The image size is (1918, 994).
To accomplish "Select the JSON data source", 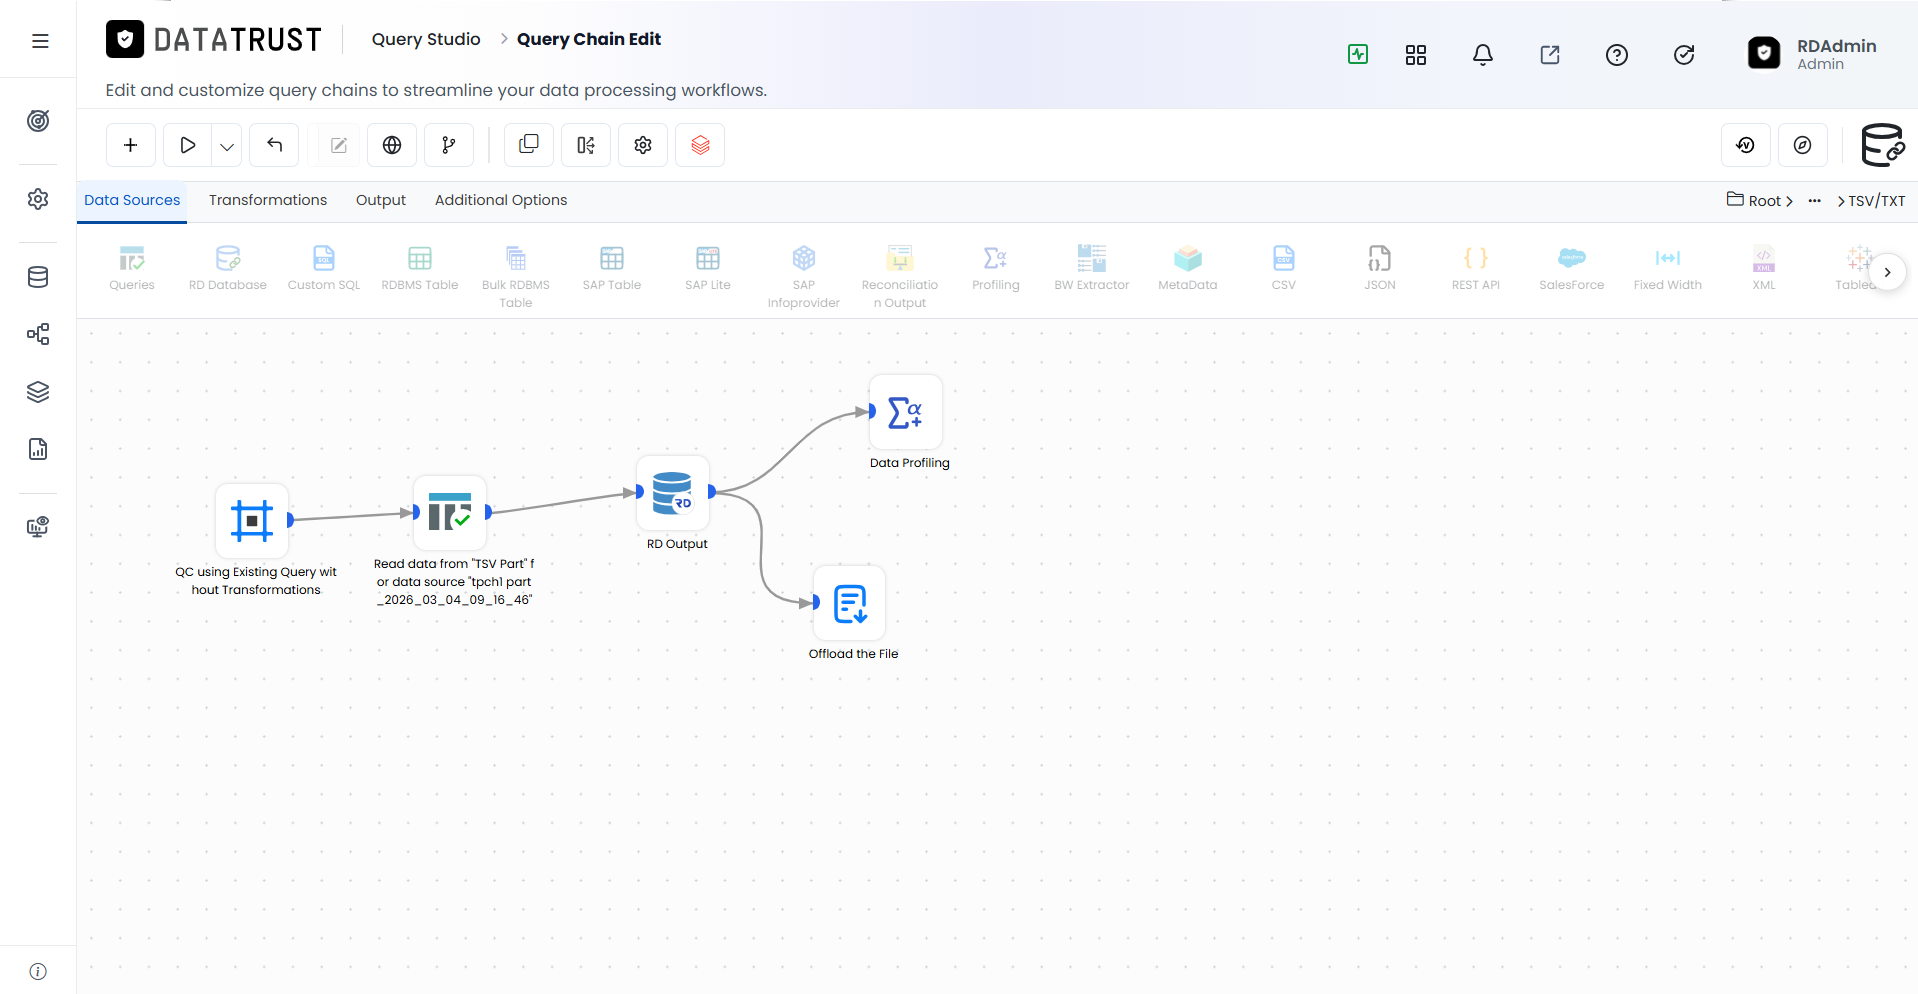I will click(1380, 268).
